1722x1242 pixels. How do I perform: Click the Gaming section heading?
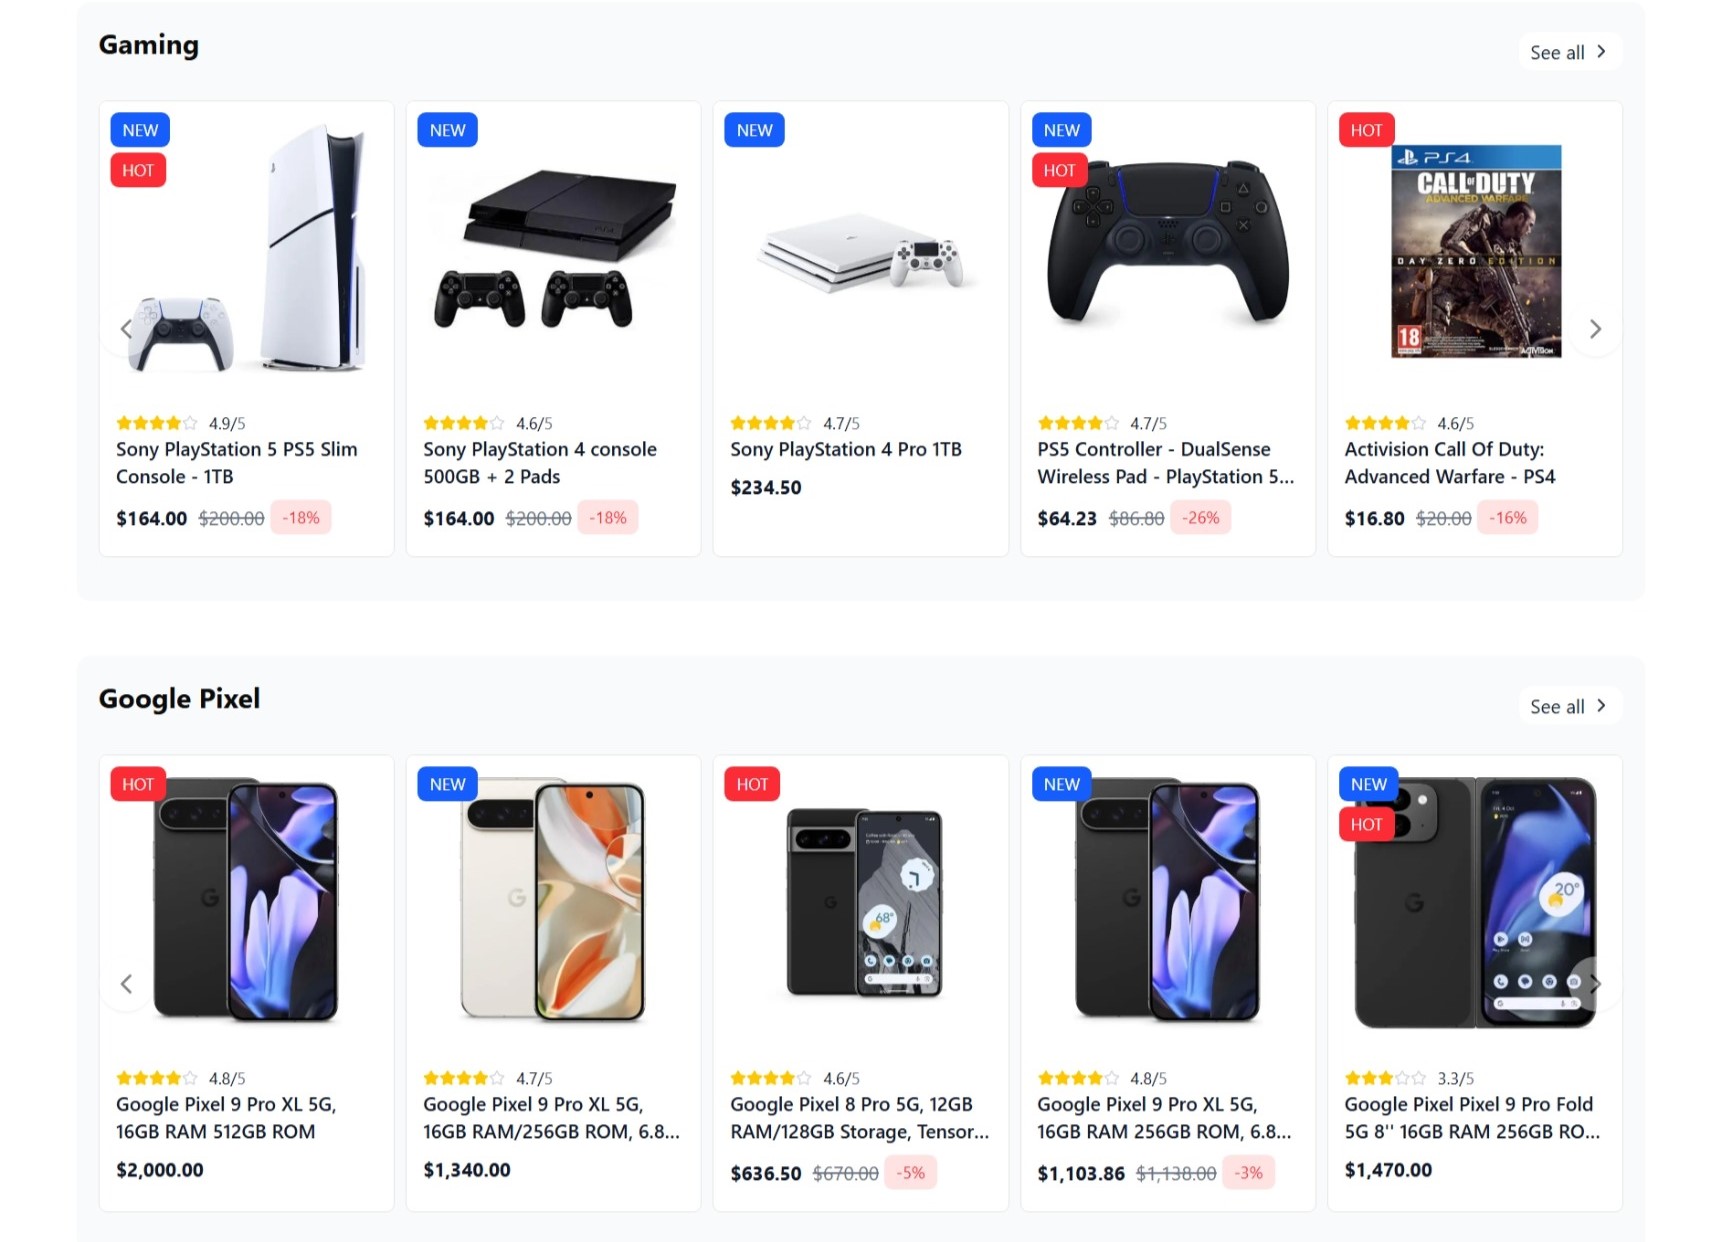click(x=148, y=44)
